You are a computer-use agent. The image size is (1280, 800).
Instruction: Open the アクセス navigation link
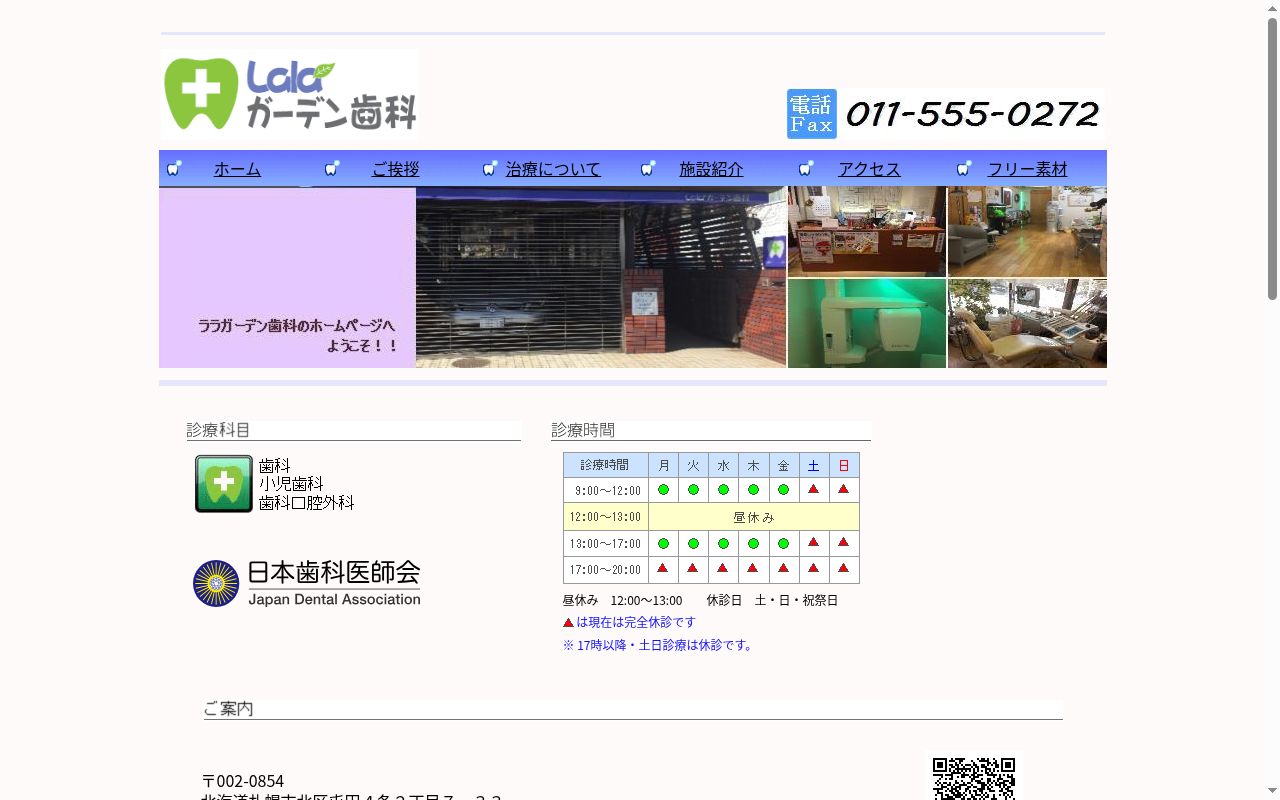[x=869, y=169]
